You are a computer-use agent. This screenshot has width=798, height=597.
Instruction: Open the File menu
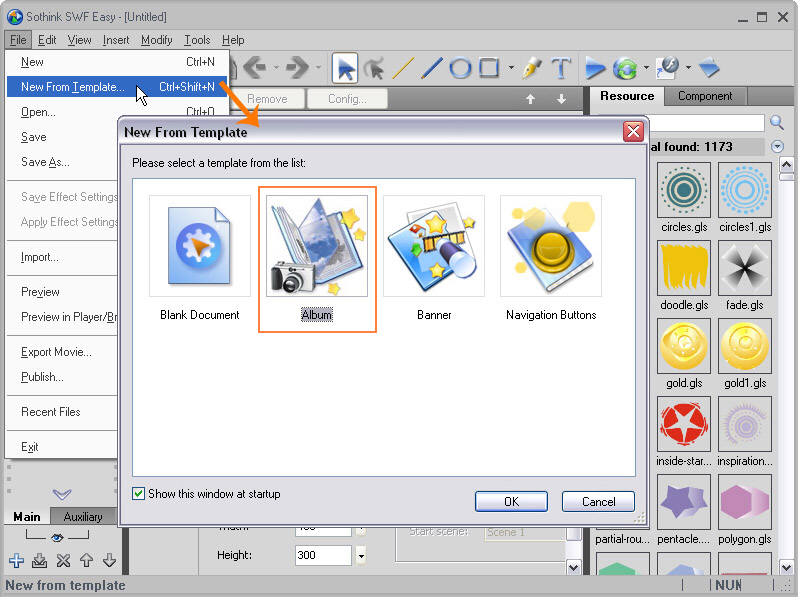[18, 40]
